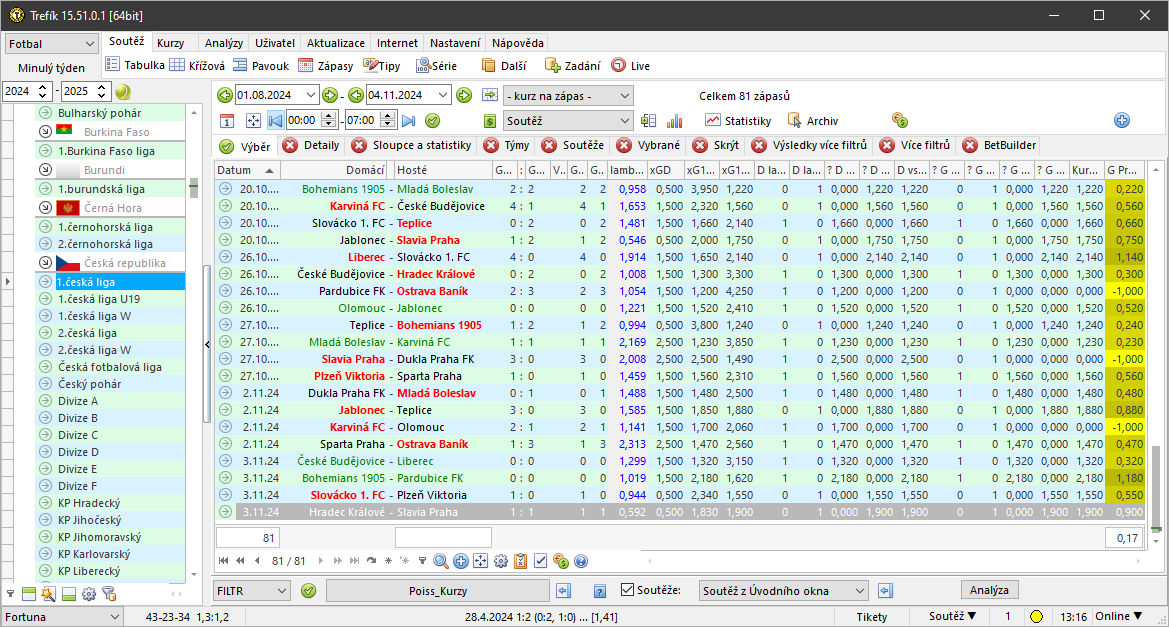Move the end date 04.11.2024 one step forward
Viewport: 1169px width, 627px height.
tap(464, 95)
